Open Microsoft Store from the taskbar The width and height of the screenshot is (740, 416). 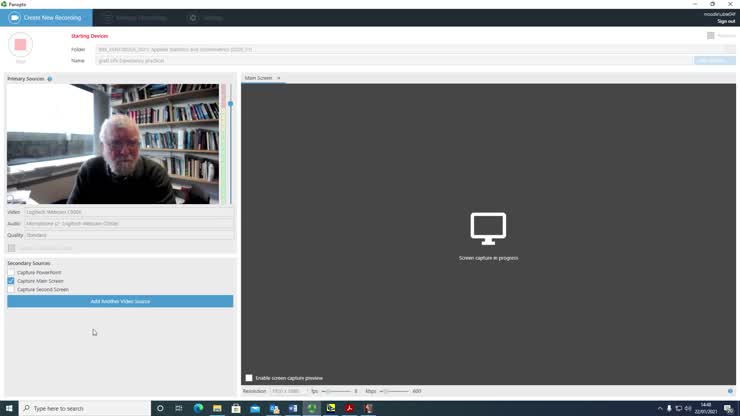point(236,408)
